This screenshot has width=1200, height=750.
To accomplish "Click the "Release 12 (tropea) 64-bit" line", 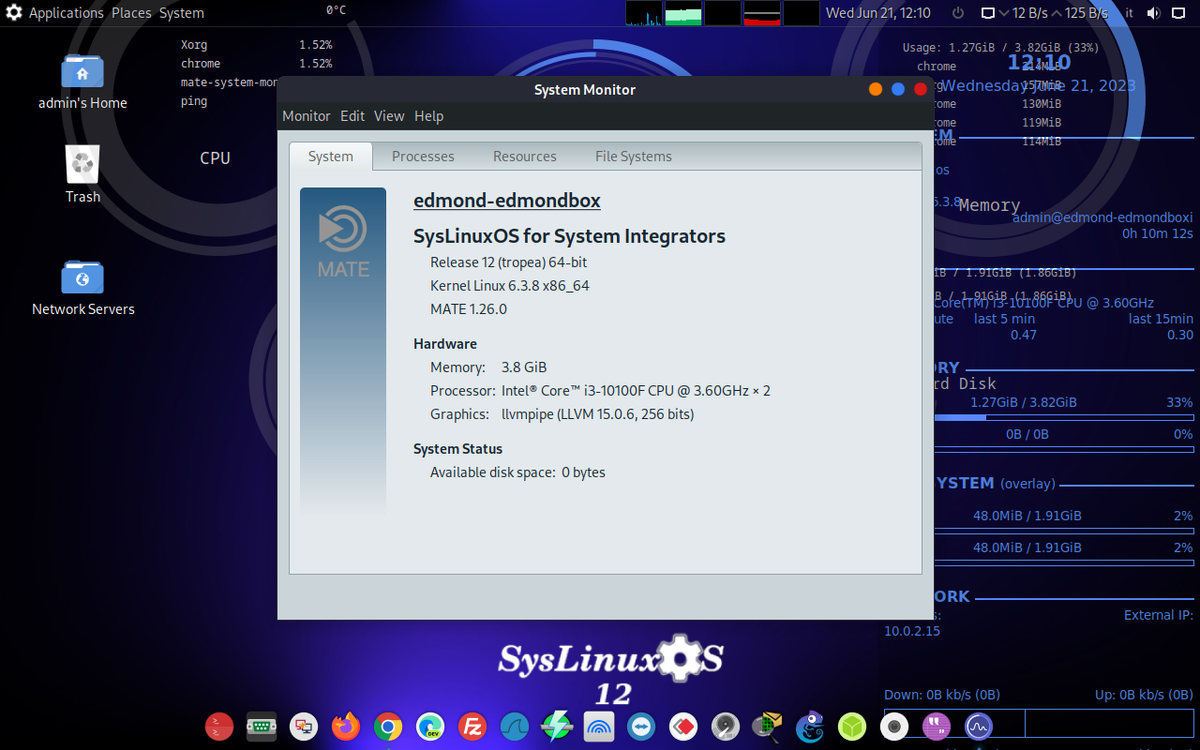I will coord(508,262).
